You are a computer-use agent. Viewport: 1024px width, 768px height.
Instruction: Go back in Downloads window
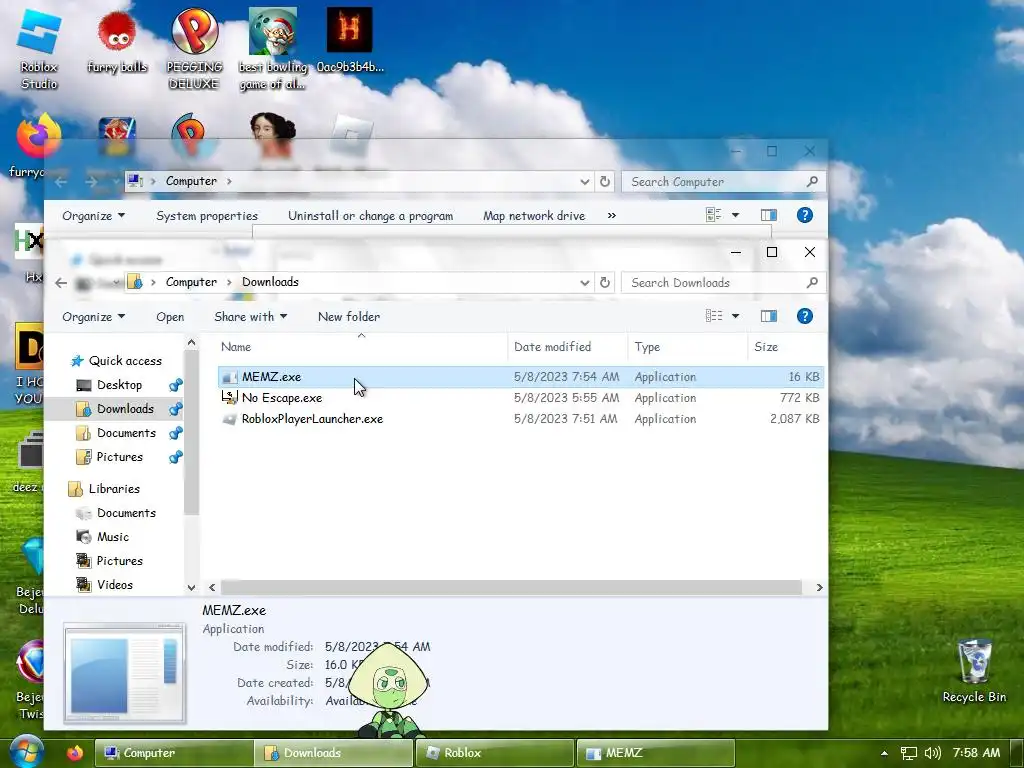[x=61, y=283]
